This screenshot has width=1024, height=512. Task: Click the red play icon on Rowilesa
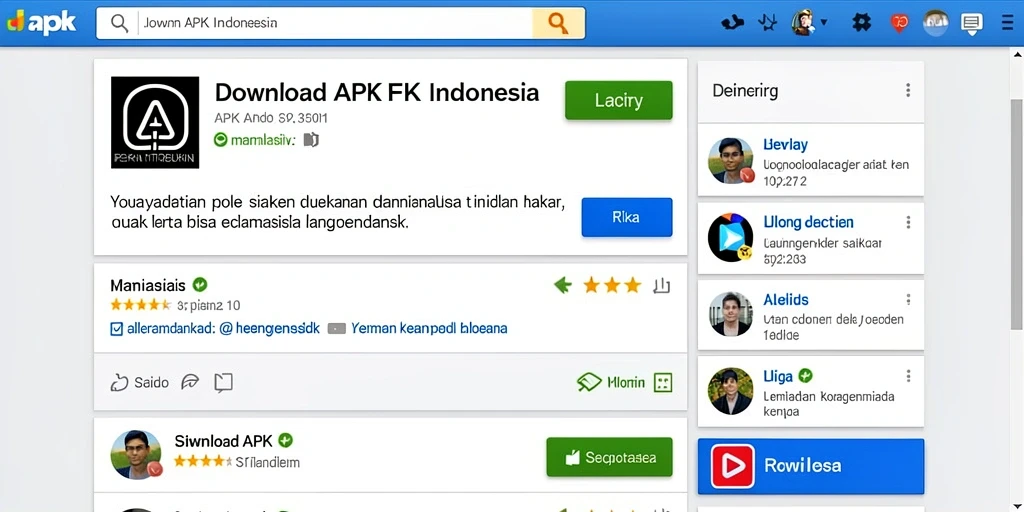733,466
